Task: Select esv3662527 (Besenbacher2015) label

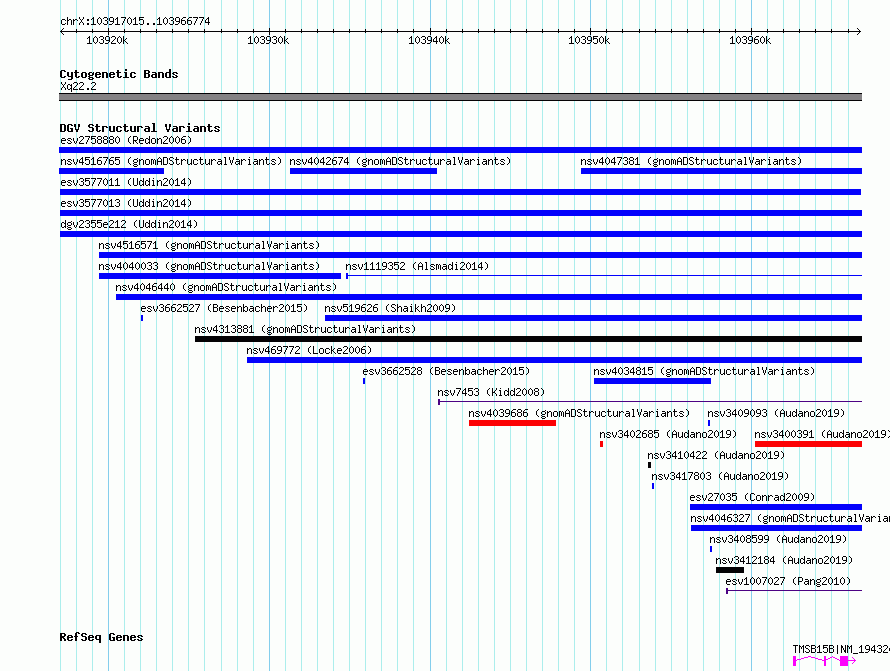Action: click(224, 308)
